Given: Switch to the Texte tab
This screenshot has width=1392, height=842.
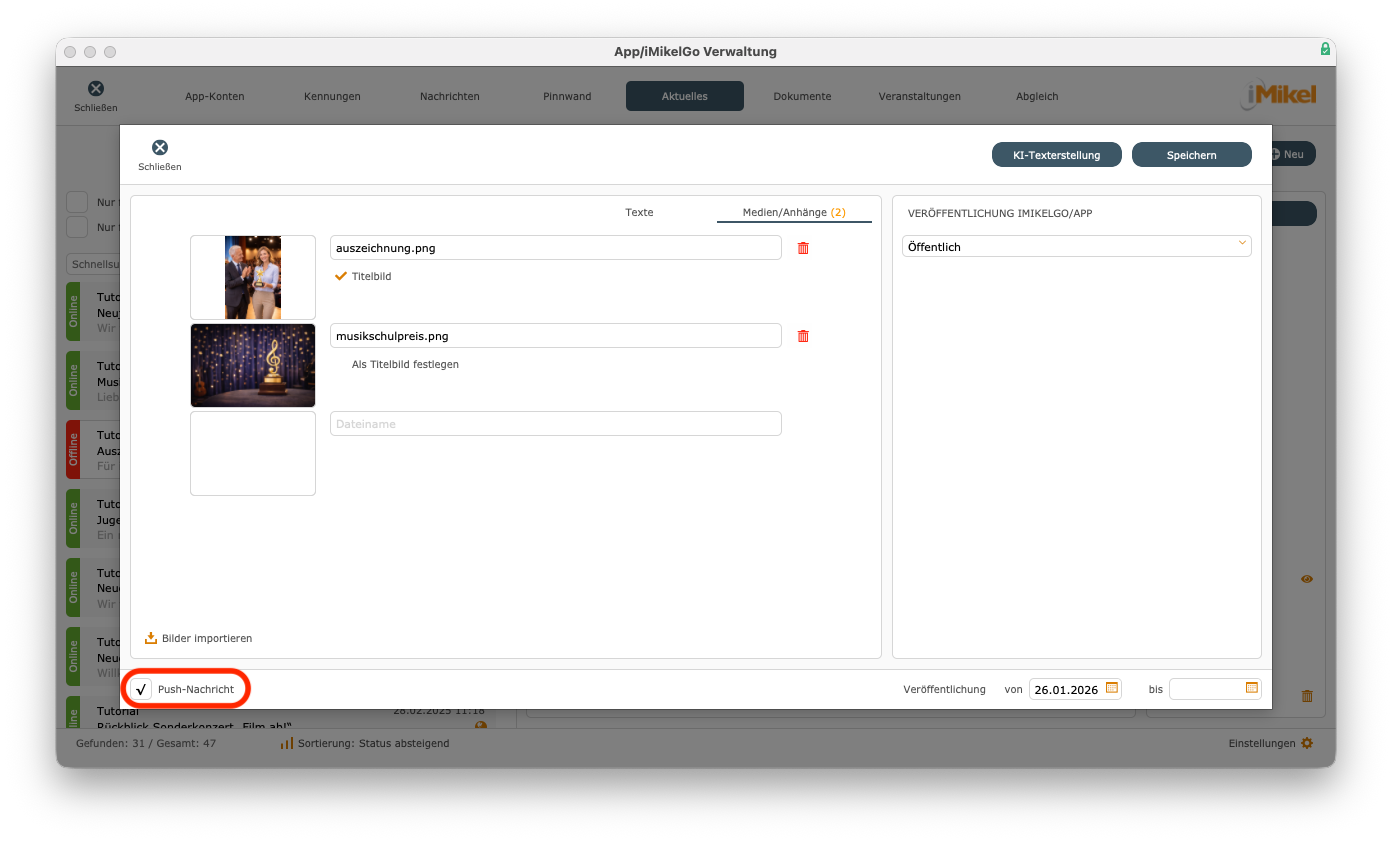Looking at the screenshot, I should [x=639, y=212].
